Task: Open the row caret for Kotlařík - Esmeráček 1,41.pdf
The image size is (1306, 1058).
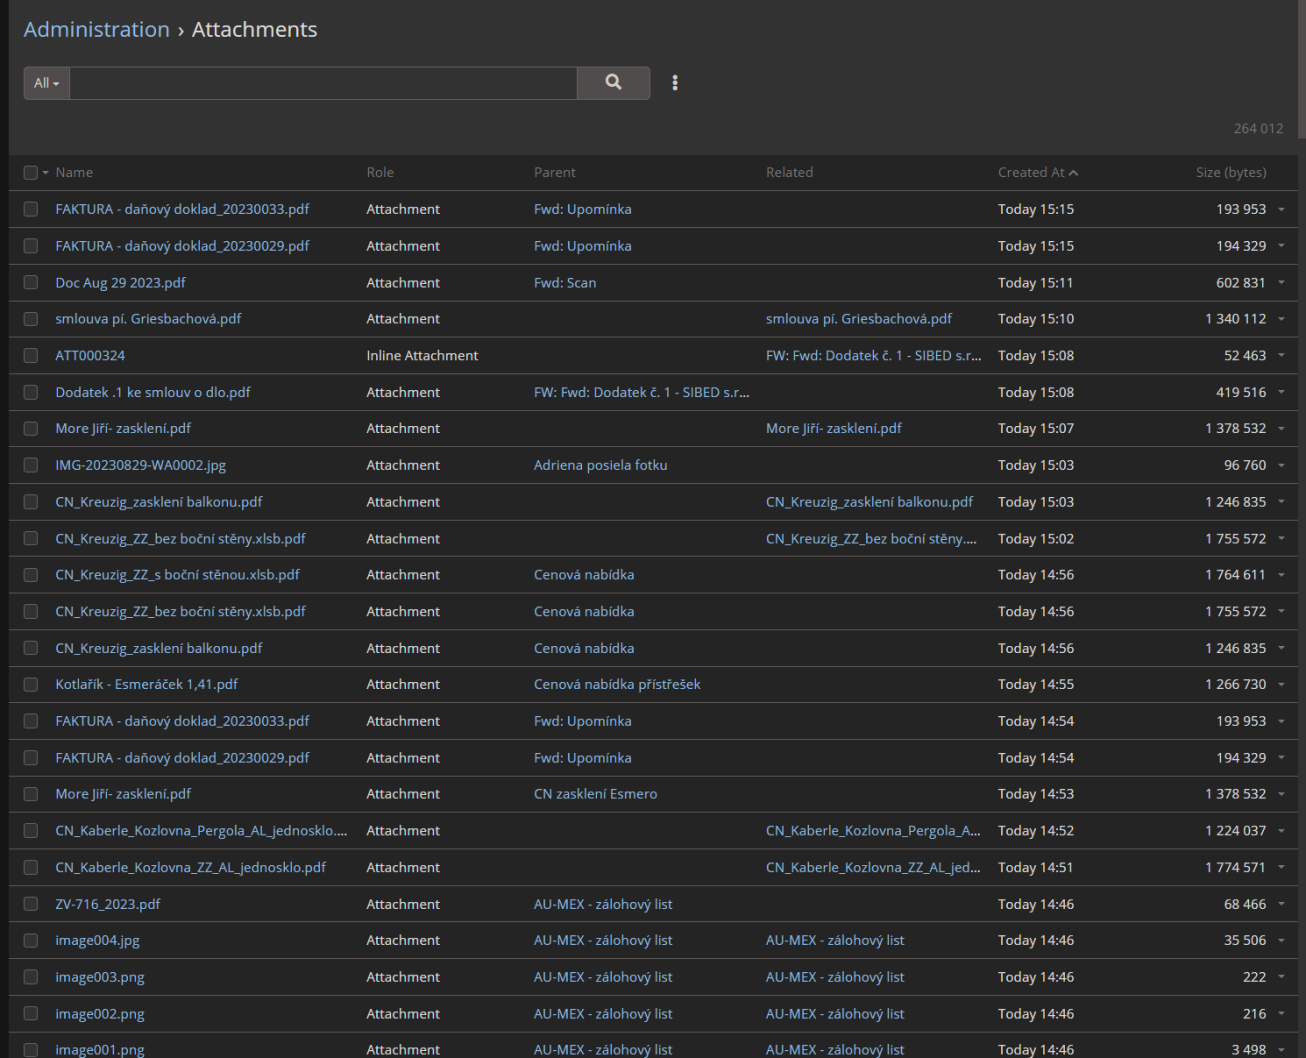Action: click(x=1281, y=685)
